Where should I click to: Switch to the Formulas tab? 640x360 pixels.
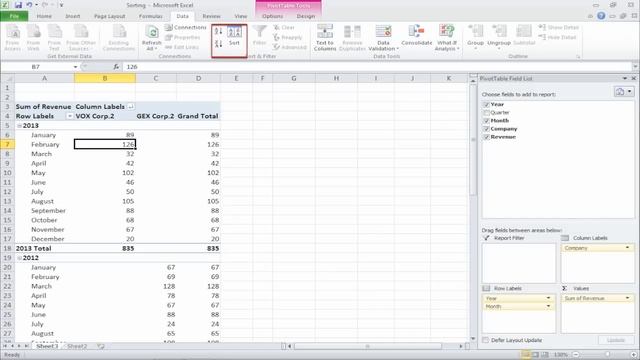[x=150, y=16]
